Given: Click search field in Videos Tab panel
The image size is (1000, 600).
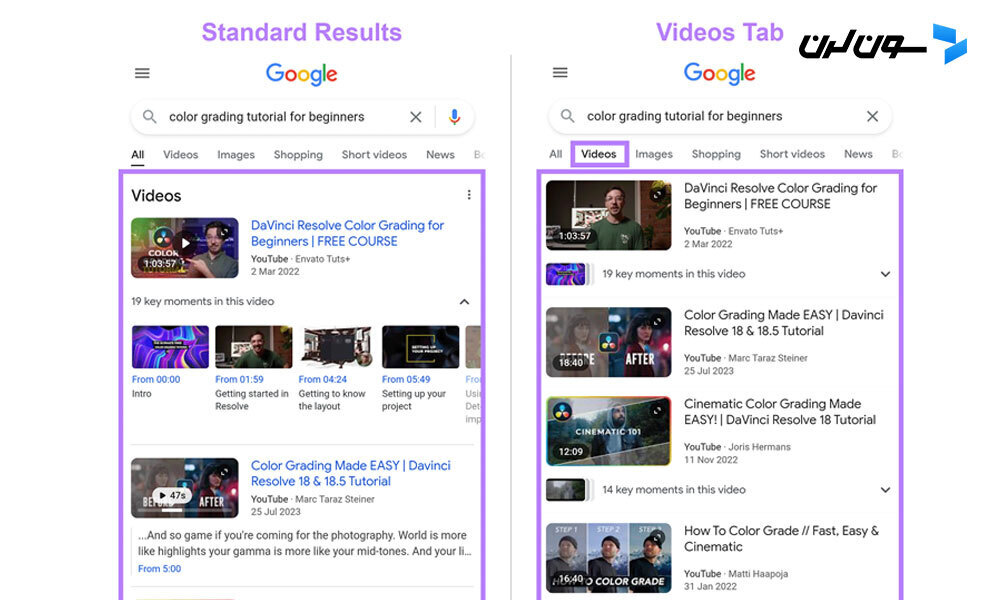Looking at the screenshot, I should [721, 116].
